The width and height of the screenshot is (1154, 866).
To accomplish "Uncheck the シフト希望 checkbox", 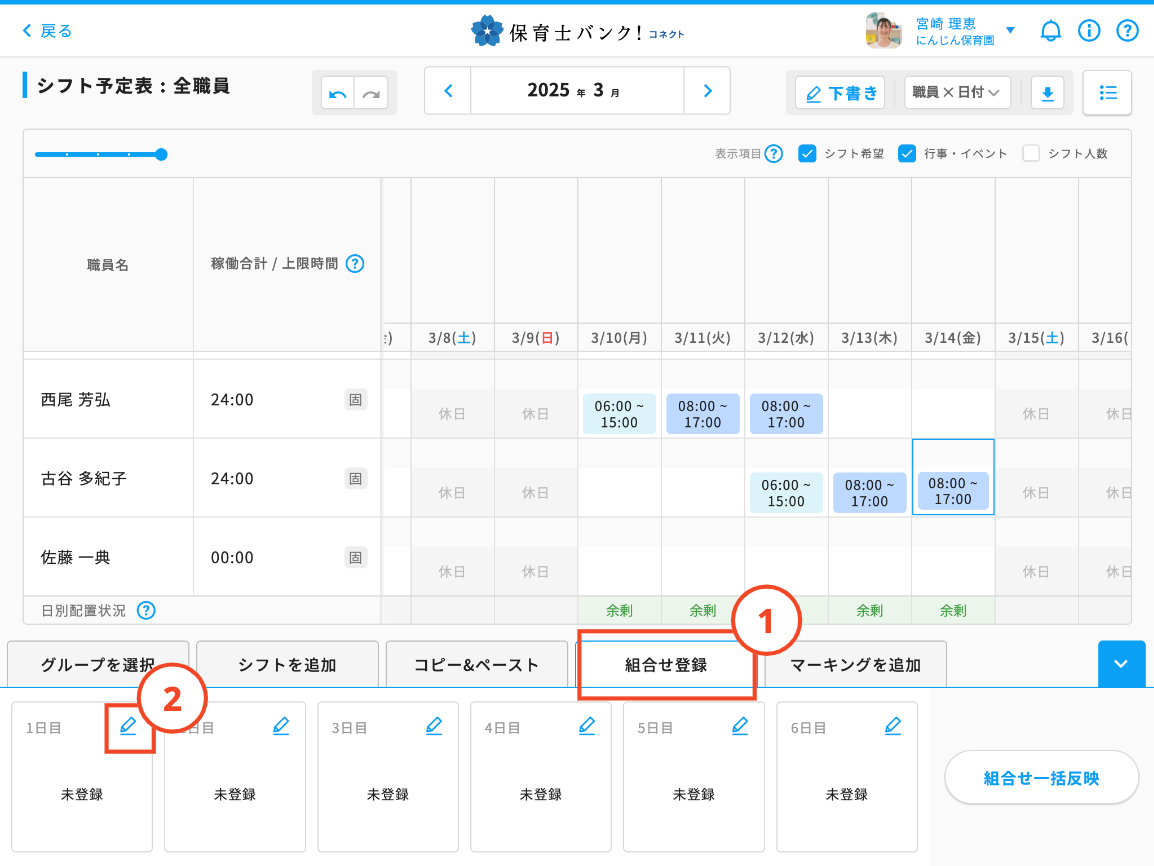I will point(808,154).
